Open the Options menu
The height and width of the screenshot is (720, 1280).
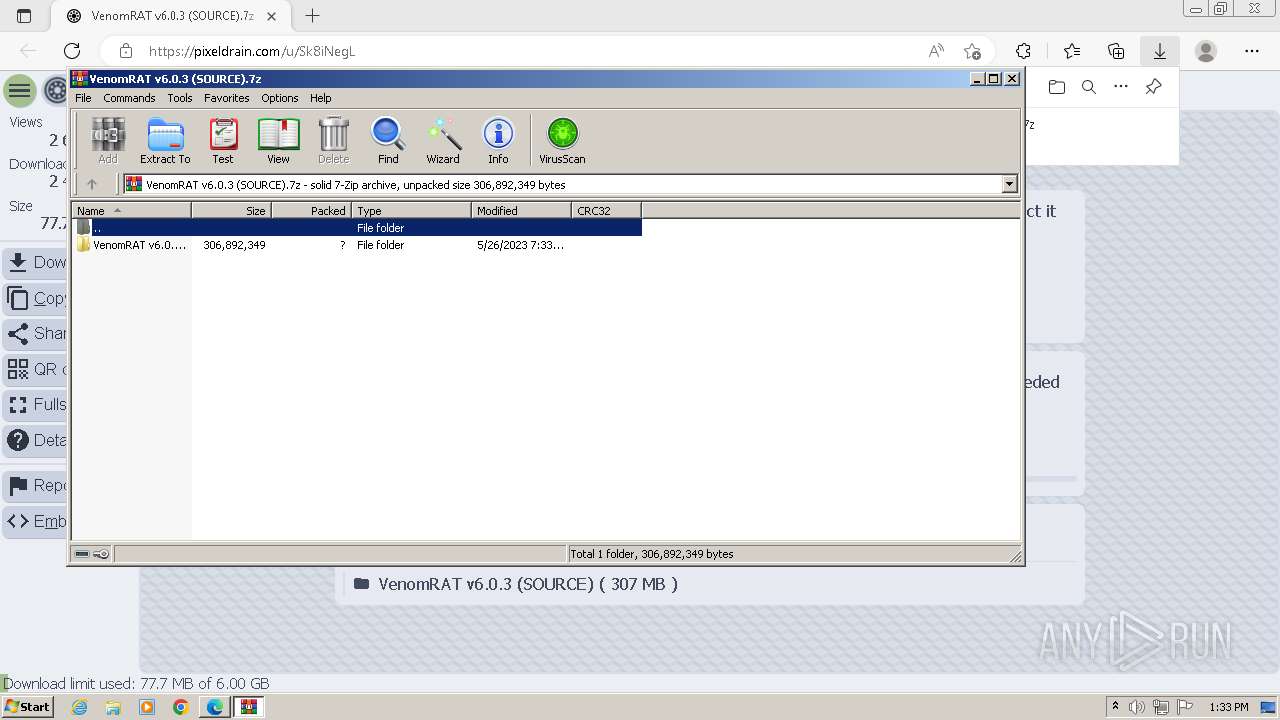tap(280, 98)
